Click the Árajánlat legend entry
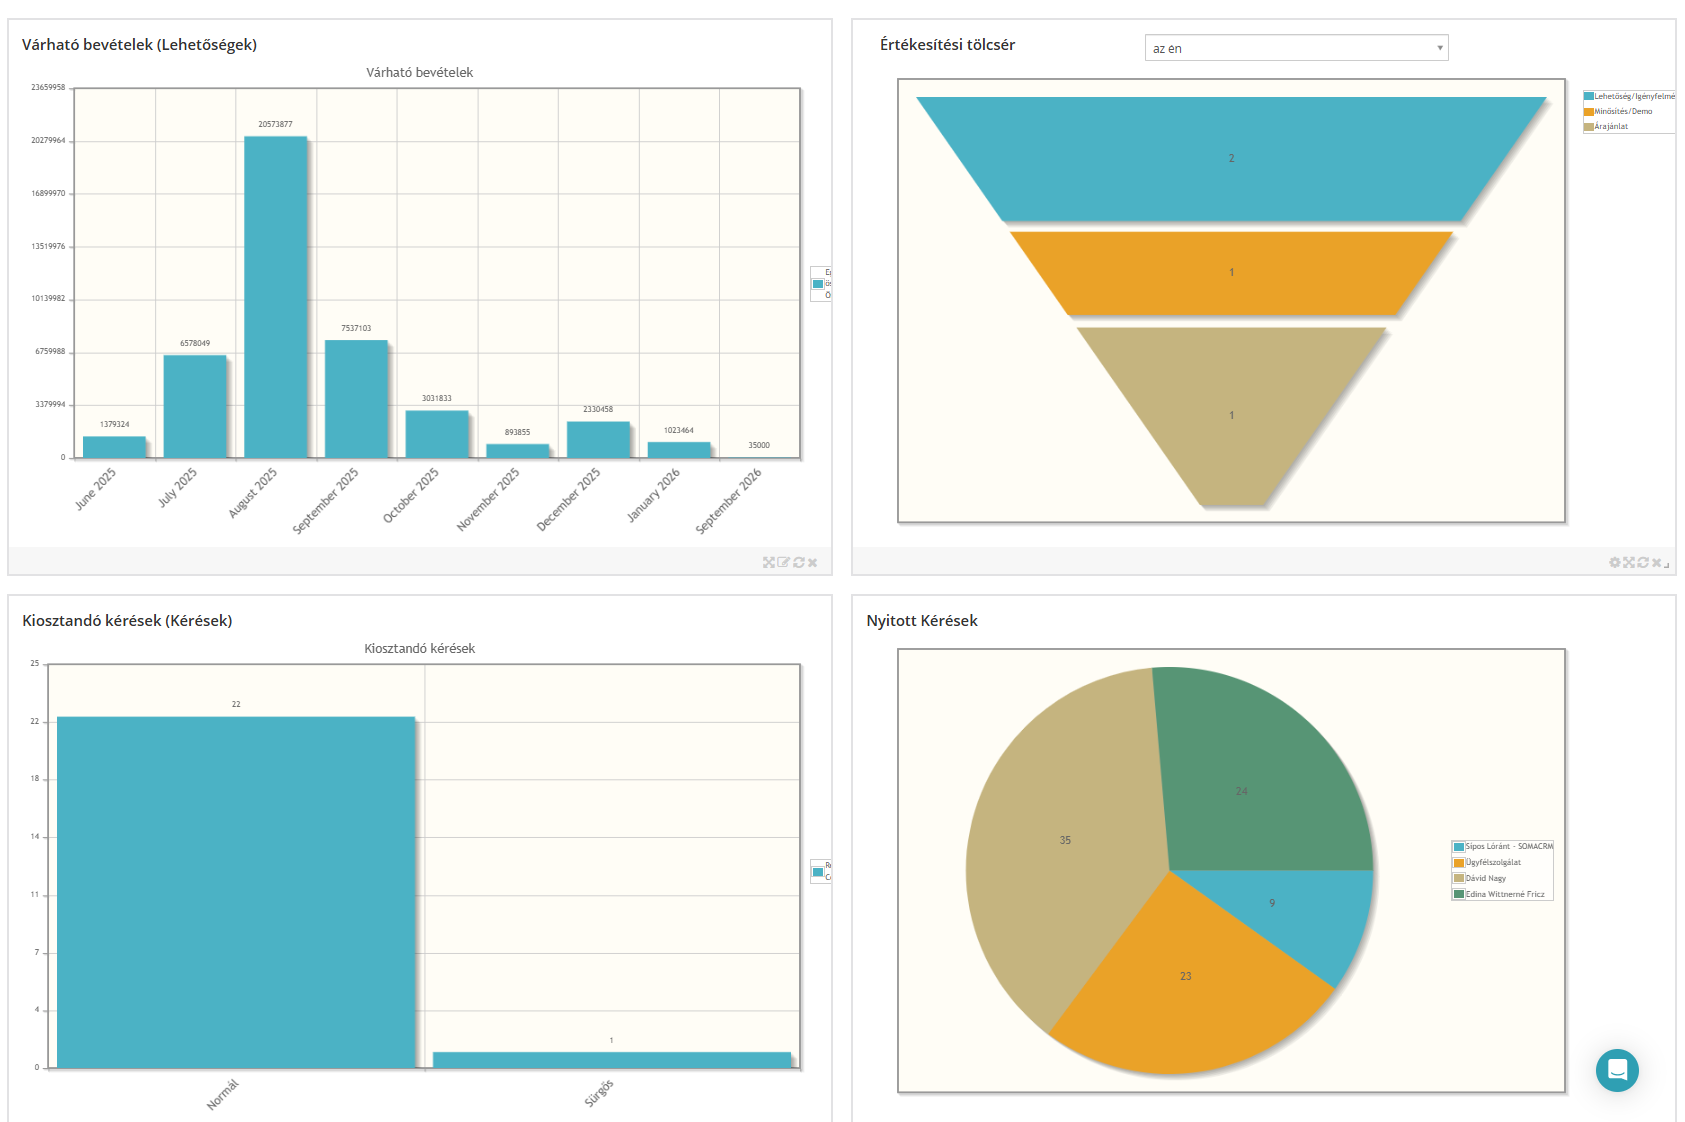This screenshot has width=1685, height=1122. click(x=1611, y=127)
